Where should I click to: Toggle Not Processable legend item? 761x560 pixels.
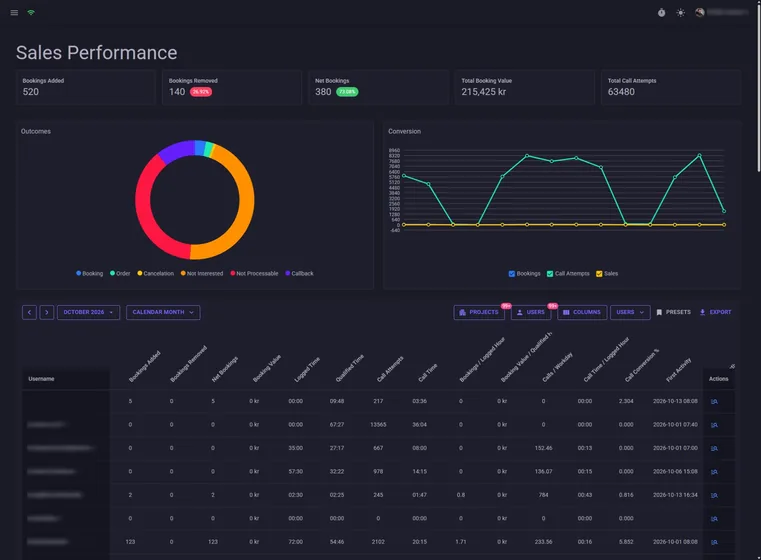point(254,273)
